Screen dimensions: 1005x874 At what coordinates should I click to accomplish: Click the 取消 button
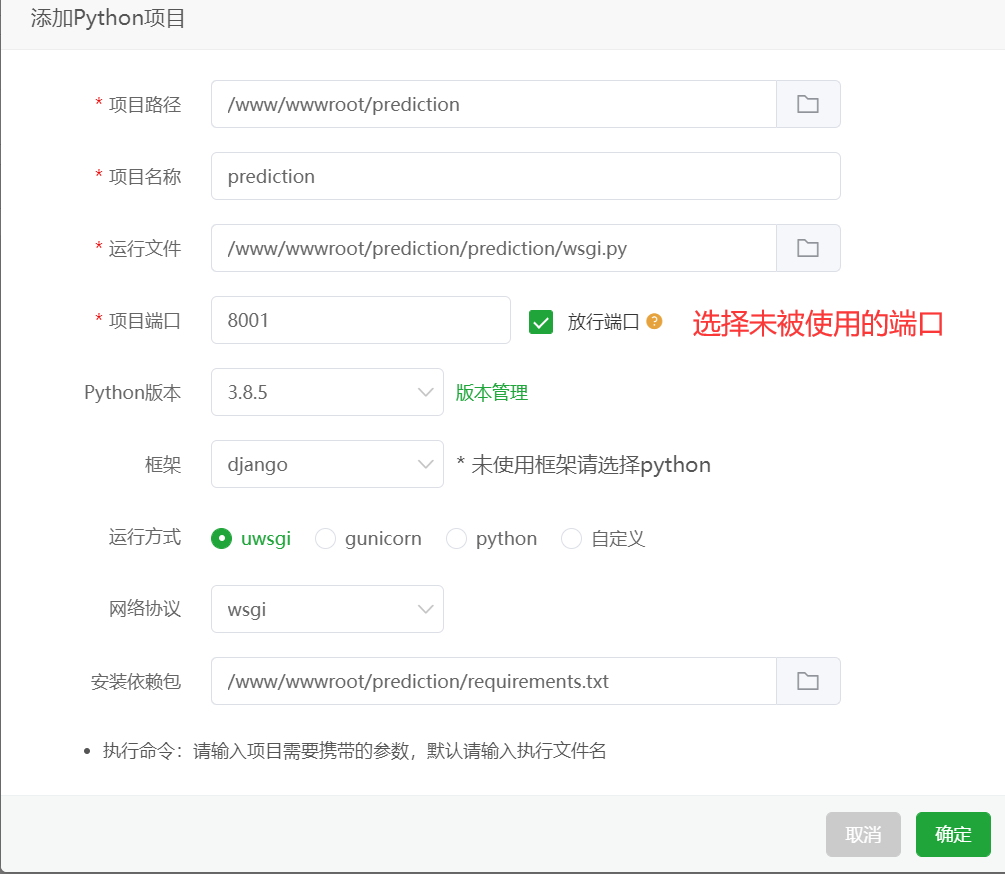(863, 834)
